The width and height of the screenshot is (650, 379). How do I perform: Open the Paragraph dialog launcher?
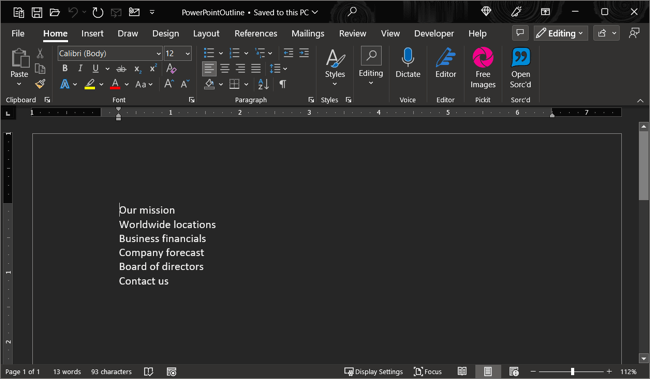(311, 100)
